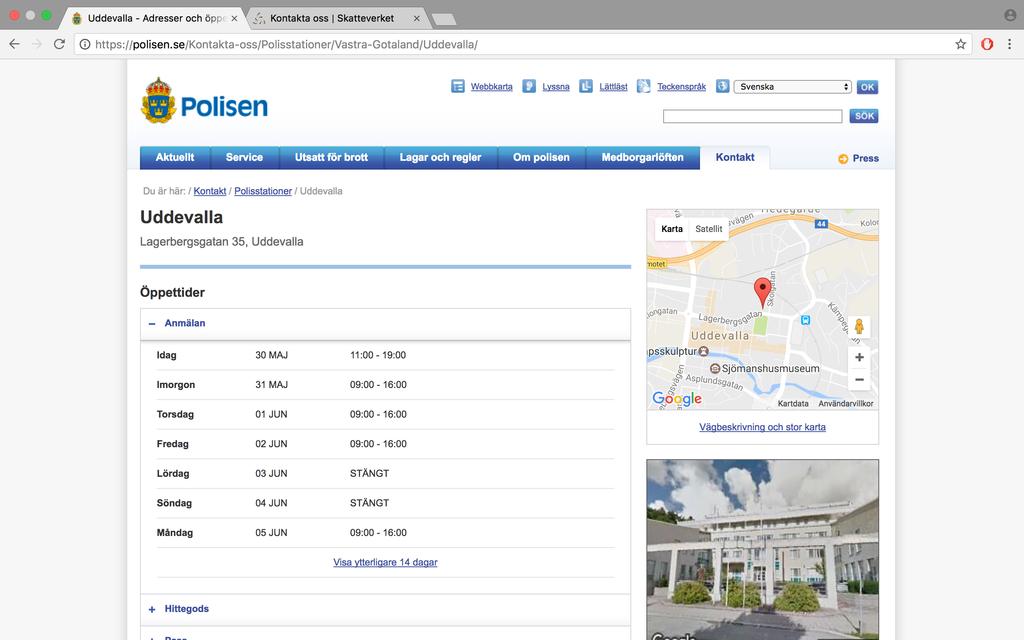Viewport: 1024px width, 640px height.
Task: Open Lagar och regler menu
Action: point(440,157)
